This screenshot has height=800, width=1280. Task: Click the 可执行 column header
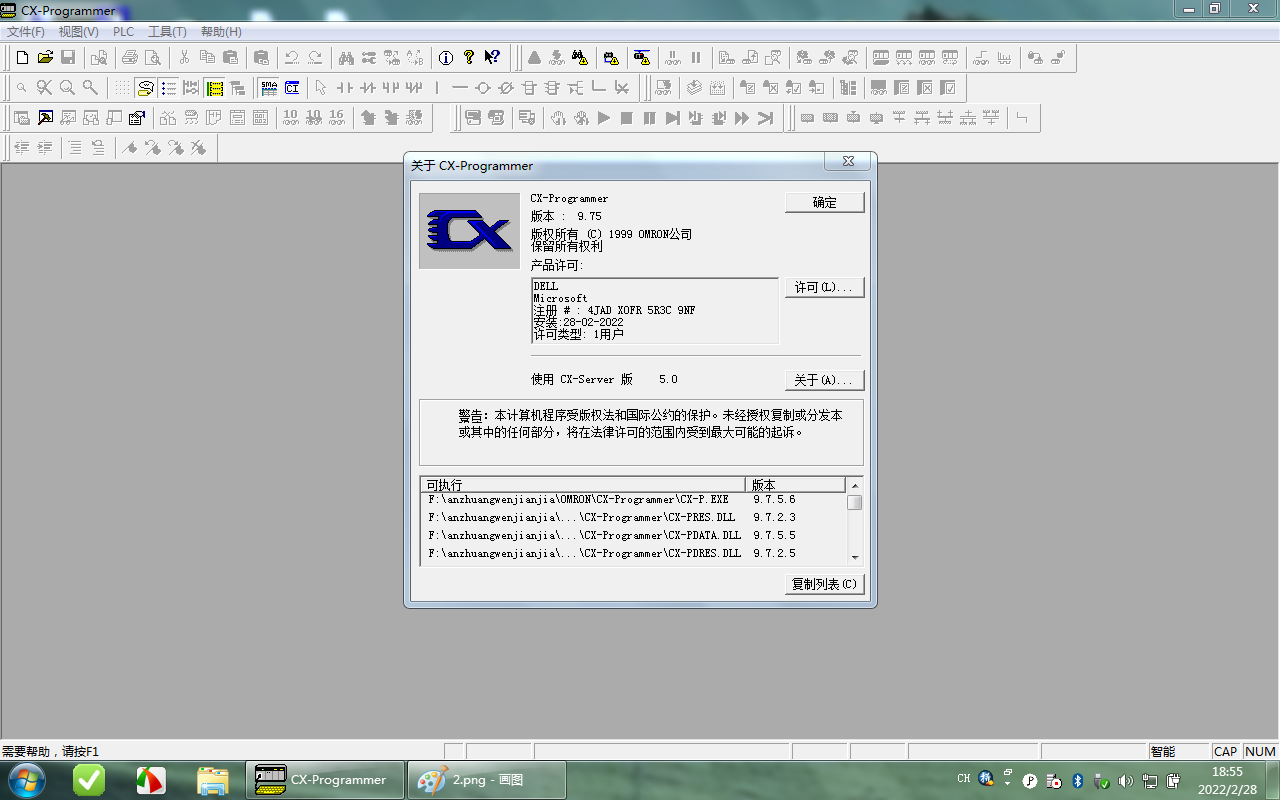582,485
